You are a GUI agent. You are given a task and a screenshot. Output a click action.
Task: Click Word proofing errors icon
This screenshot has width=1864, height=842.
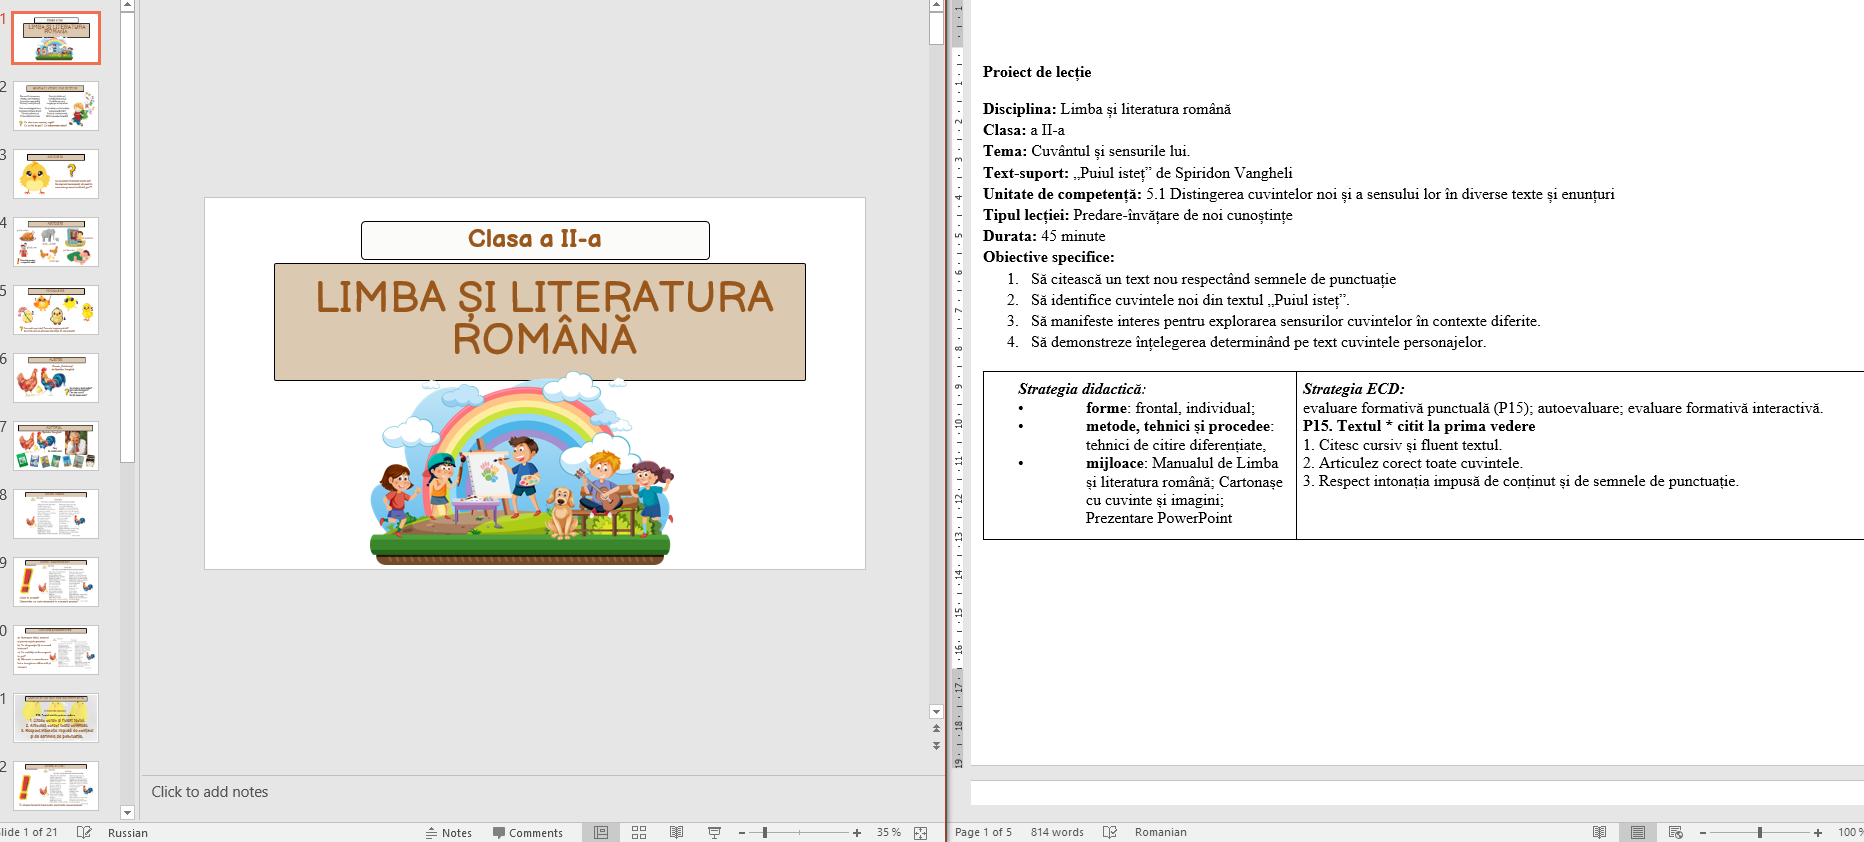tap(1109, 832)
